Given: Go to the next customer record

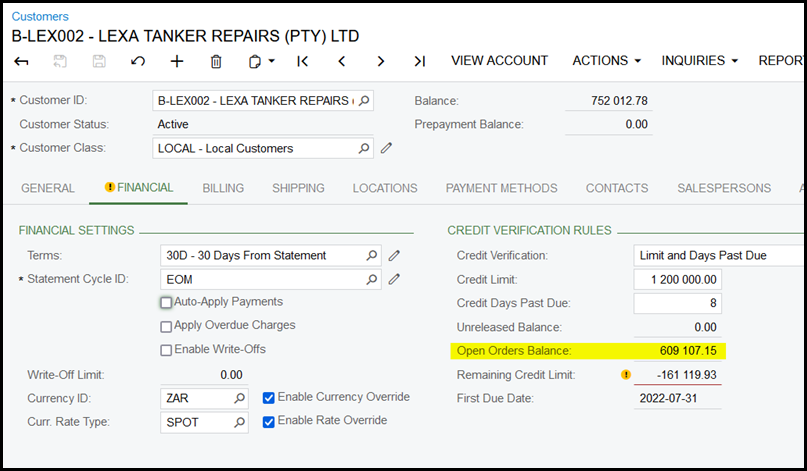Looking at the screenshot, I should pyautogui.click(x=381, y=61).
